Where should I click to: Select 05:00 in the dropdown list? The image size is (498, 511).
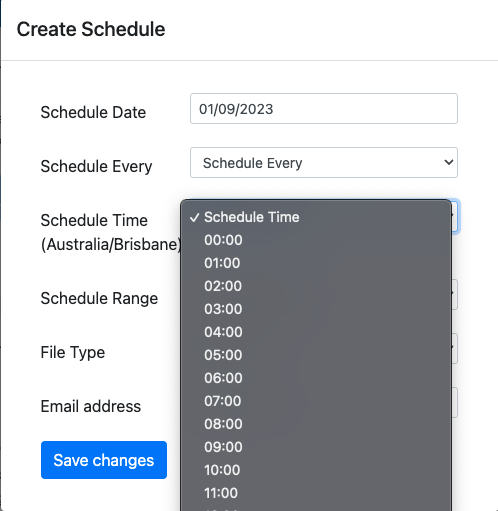316,355
